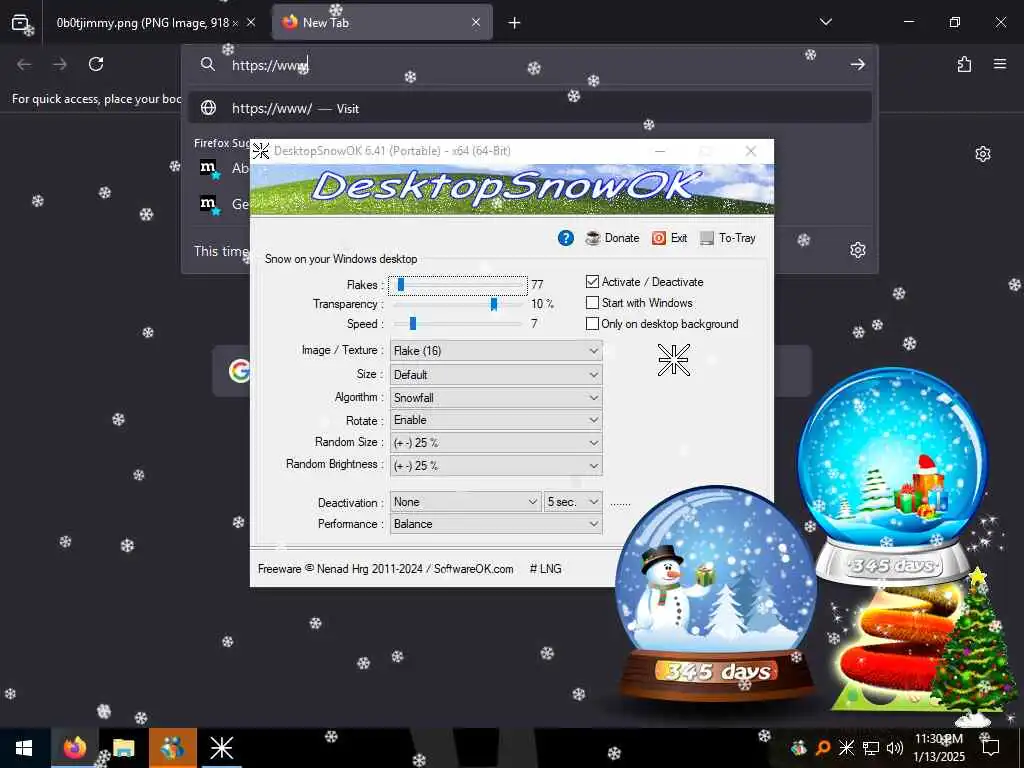Image resolution: width=1024 pixels, height=768 pixels.
Task: Click Firefox icon in taskbar
Action: coord(74,748)
